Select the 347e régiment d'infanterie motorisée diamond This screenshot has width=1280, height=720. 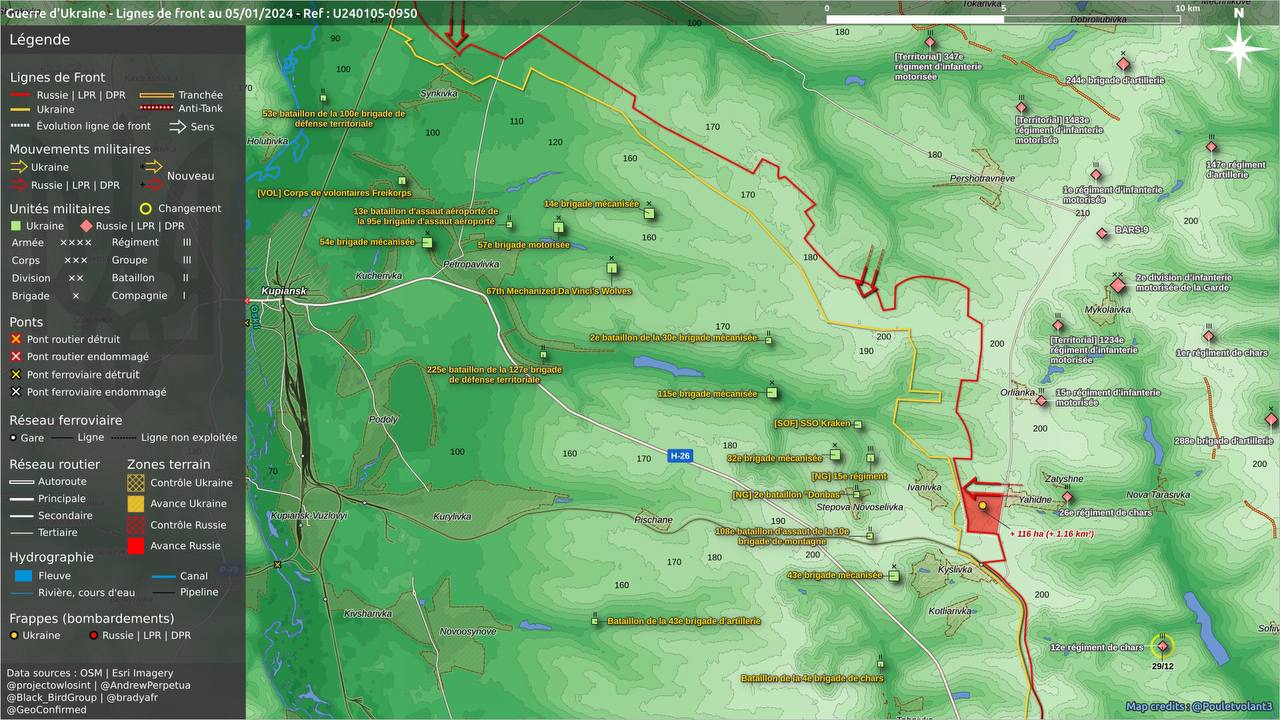point(930,42)
